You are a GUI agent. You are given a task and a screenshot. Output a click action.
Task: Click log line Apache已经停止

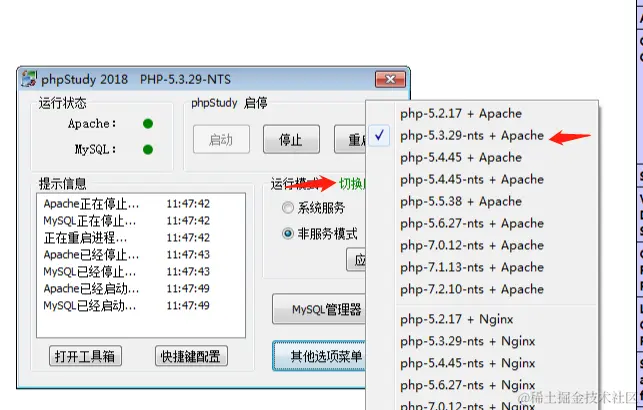tap(127, 255)
